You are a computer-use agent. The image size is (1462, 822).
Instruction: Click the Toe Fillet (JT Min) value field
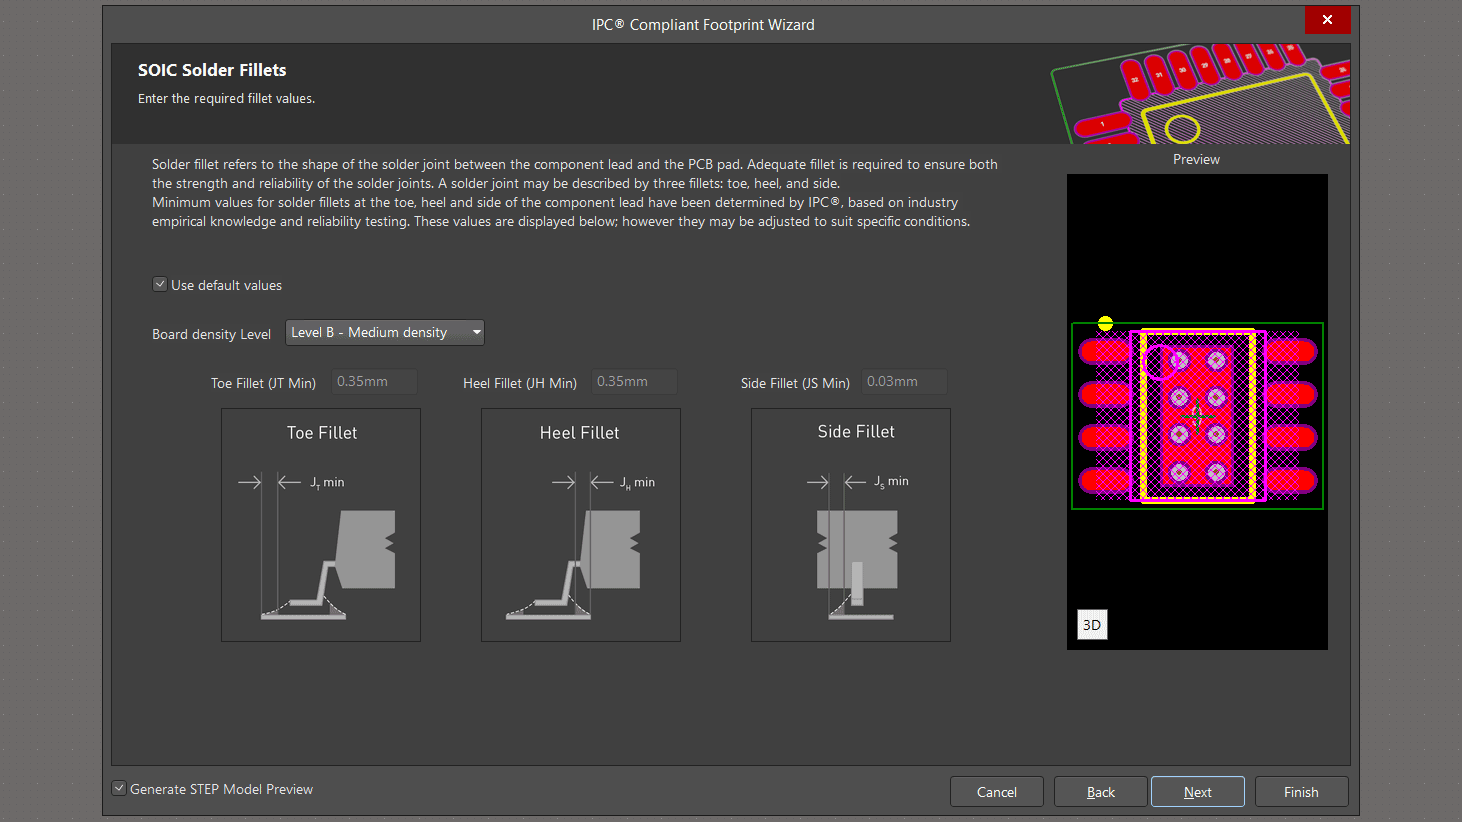point(374,382)
